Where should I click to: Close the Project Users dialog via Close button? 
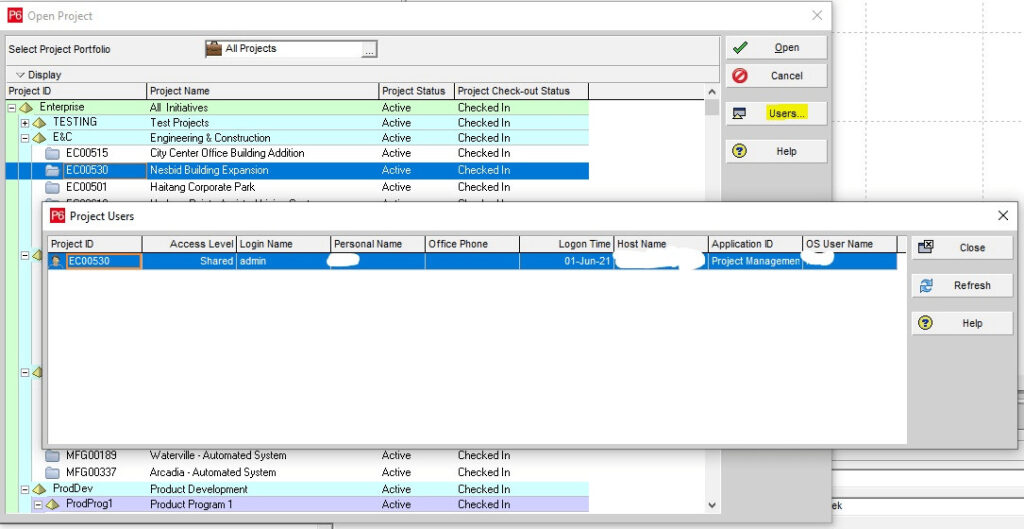pos(962,248)
